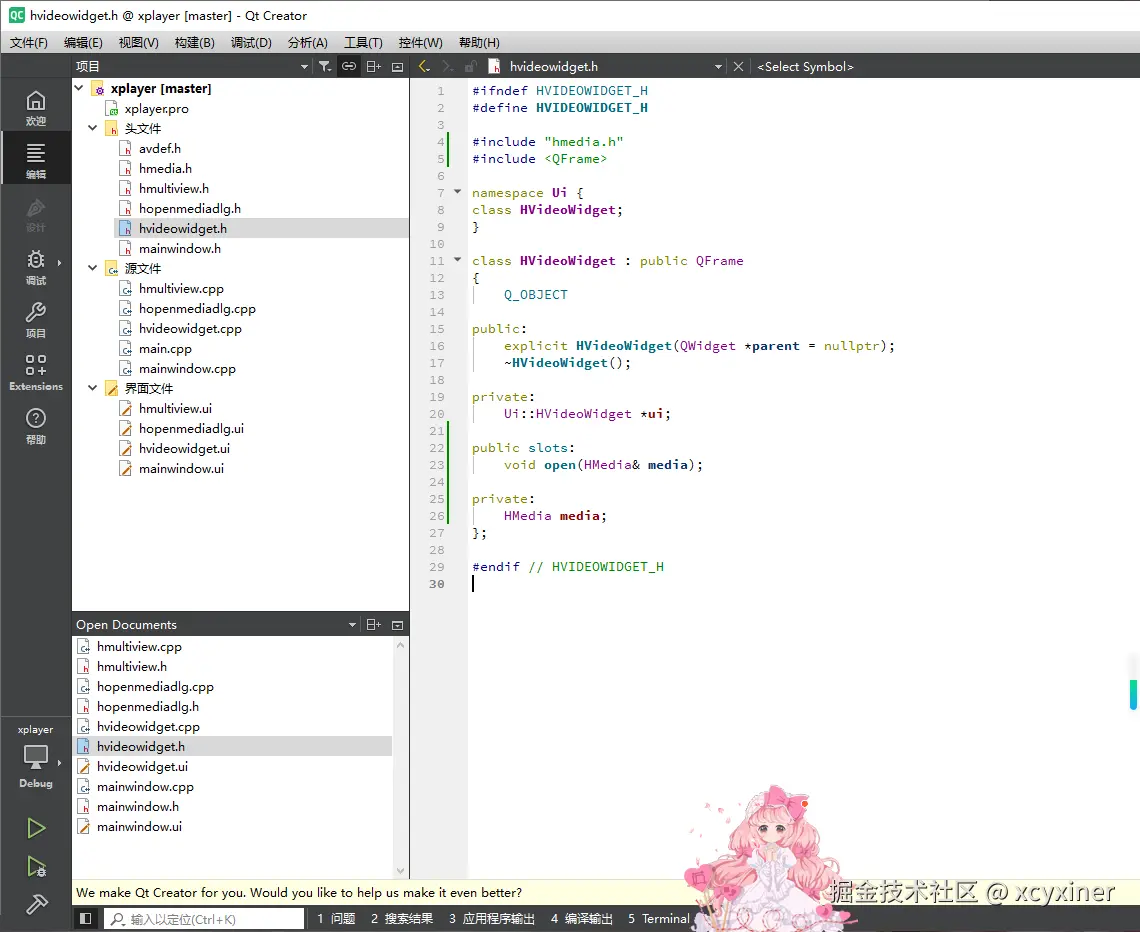
Task: Click the green Run button
Action: tap(36, 828)
